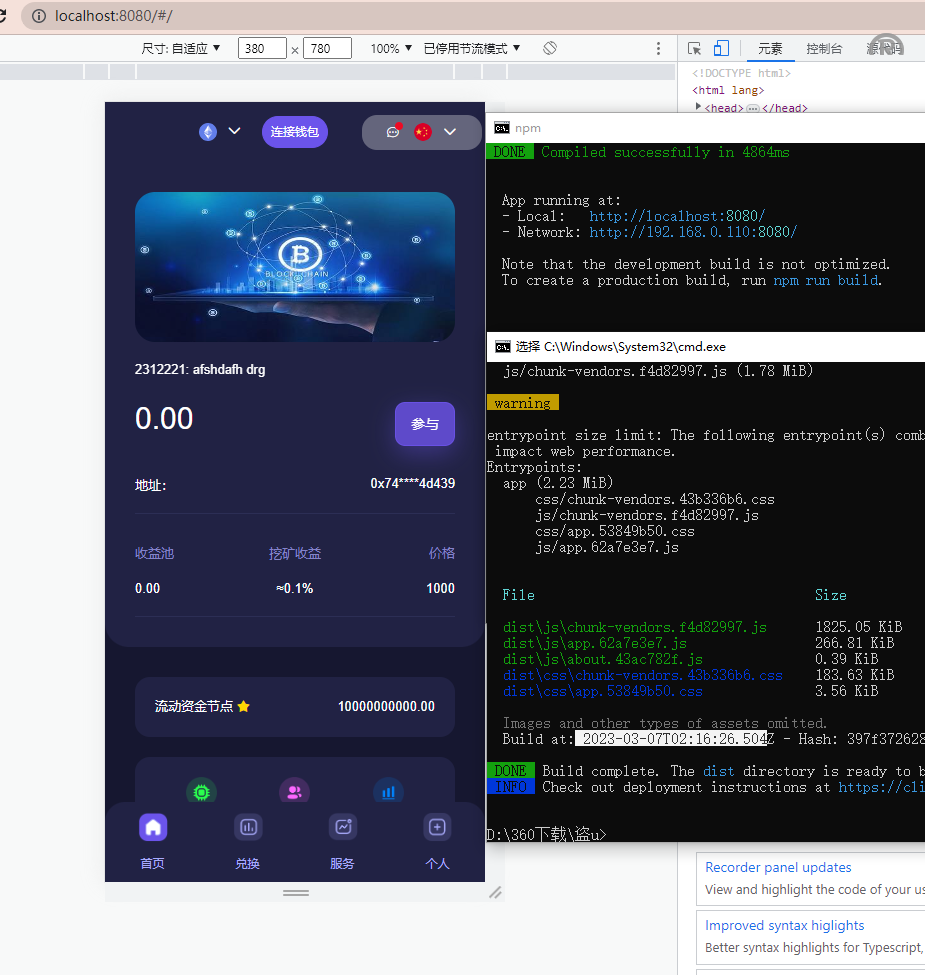Click the China flag language icon

[x=423, y=132]
